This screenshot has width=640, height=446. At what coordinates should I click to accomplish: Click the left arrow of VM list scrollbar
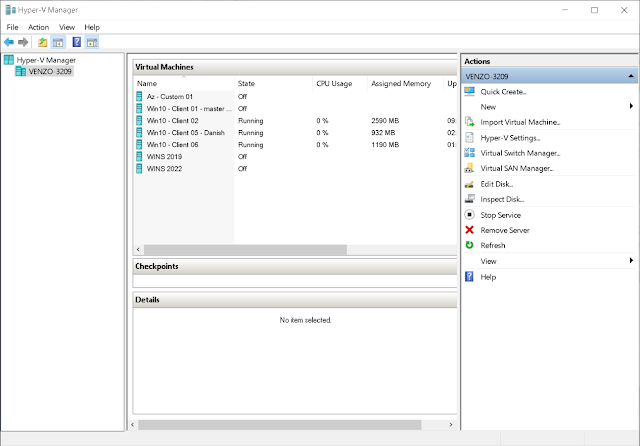[138, 249]
